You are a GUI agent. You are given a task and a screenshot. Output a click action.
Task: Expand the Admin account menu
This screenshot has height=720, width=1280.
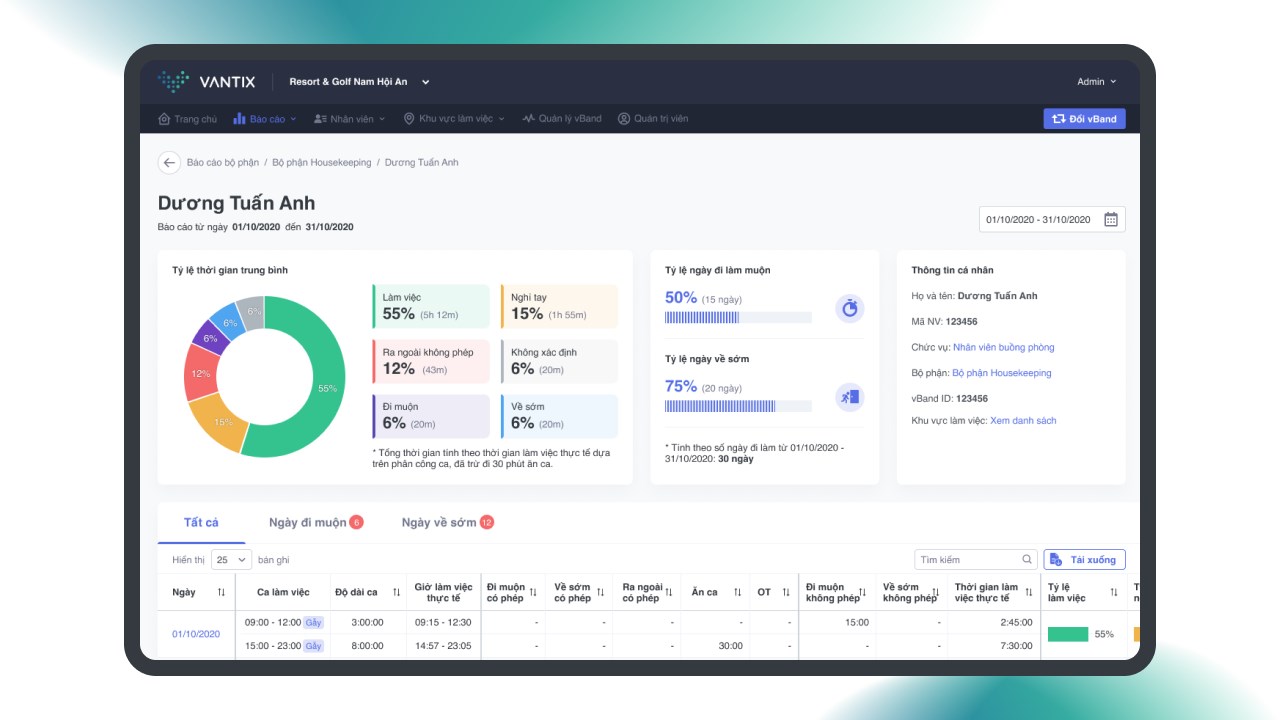click(1096, 82)
